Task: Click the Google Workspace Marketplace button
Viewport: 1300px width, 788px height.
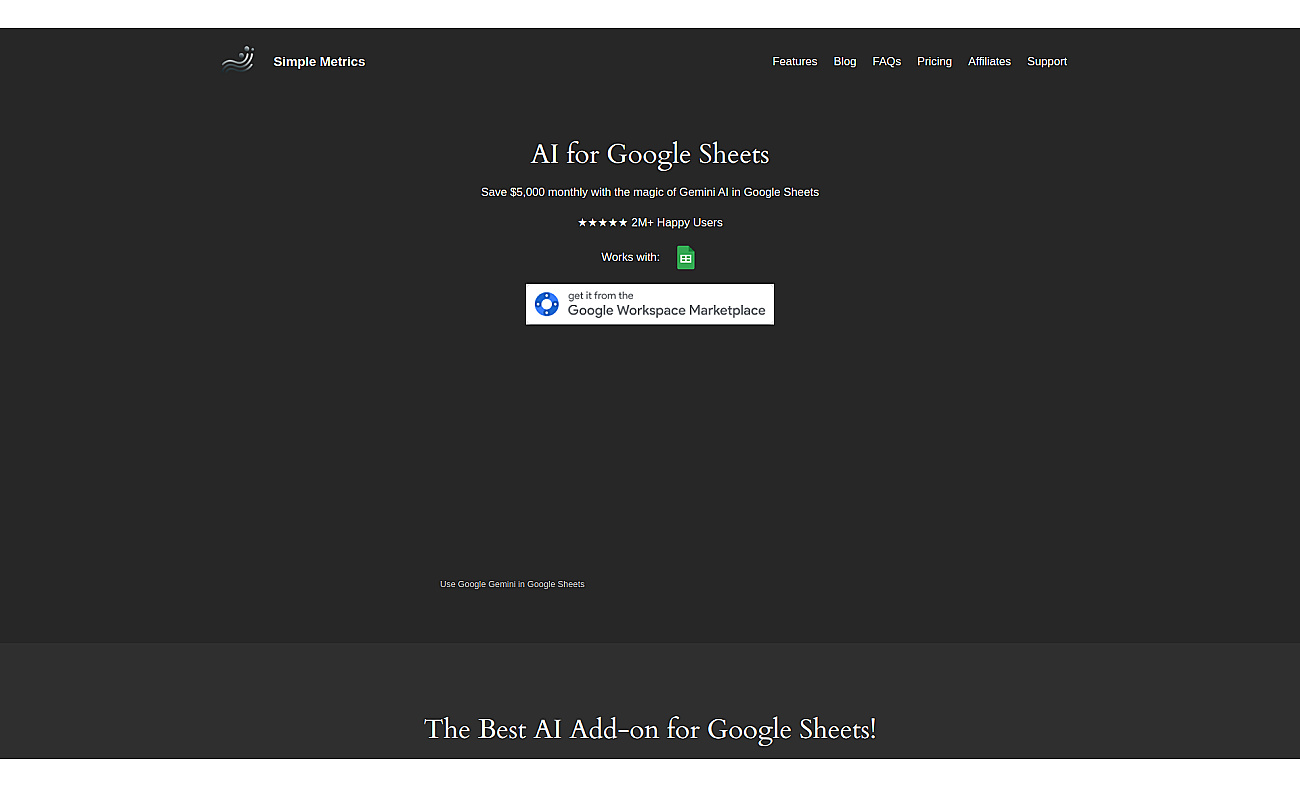Action: [x=650, y=304]
